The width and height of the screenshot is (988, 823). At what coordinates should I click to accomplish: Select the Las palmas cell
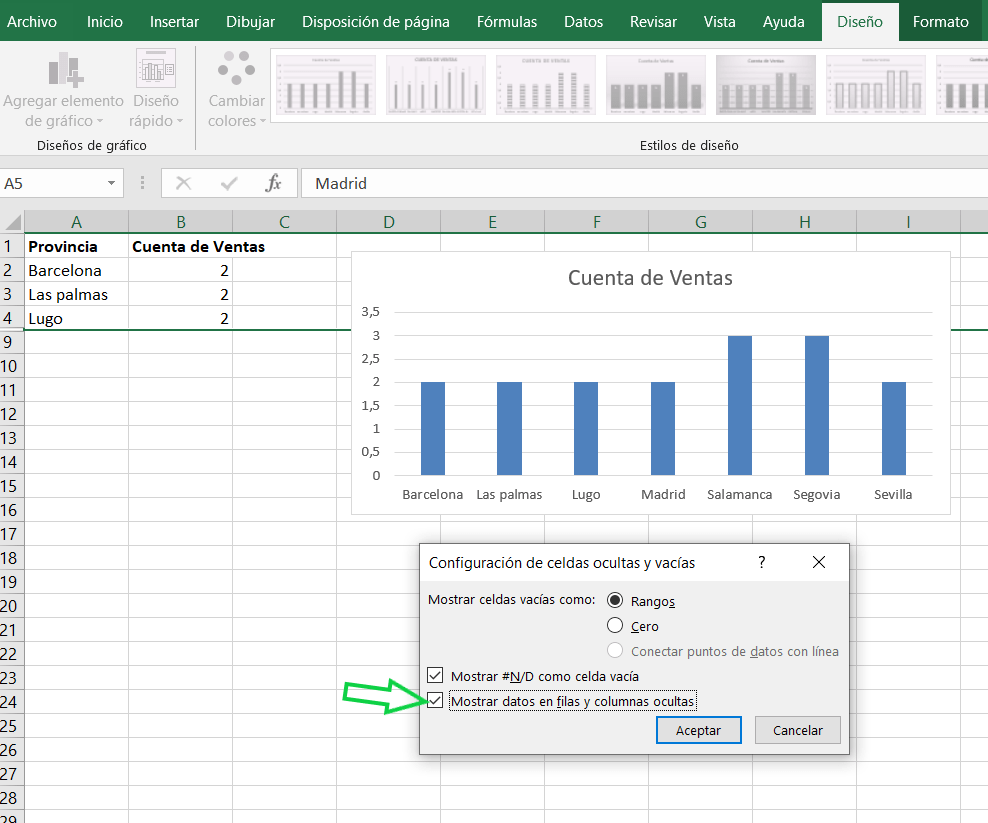(x=76, y=294)
